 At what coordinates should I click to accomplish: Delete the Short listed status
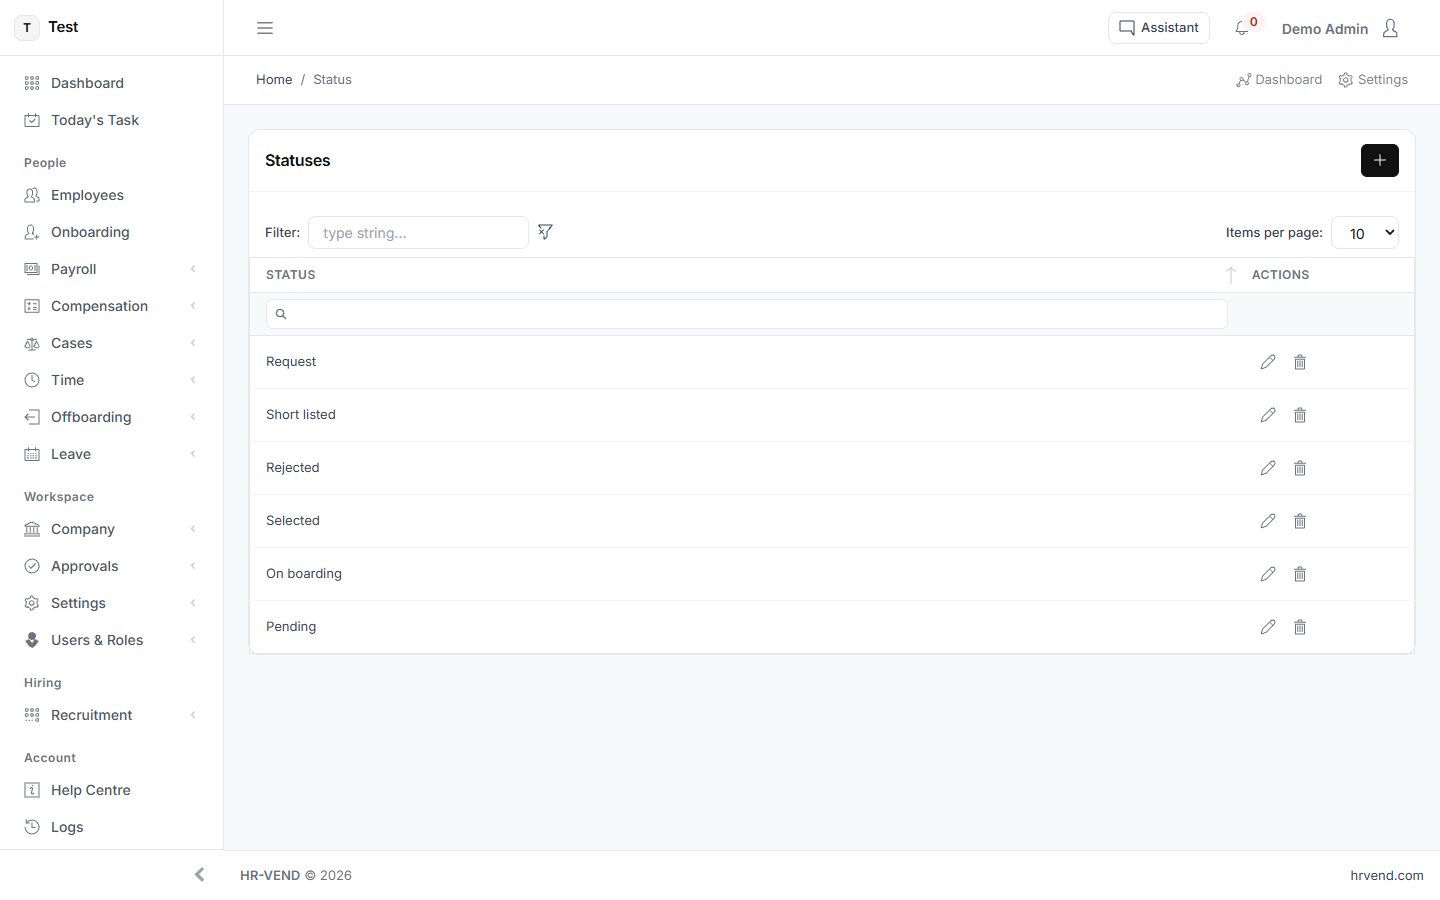(x=1300, y=415)
